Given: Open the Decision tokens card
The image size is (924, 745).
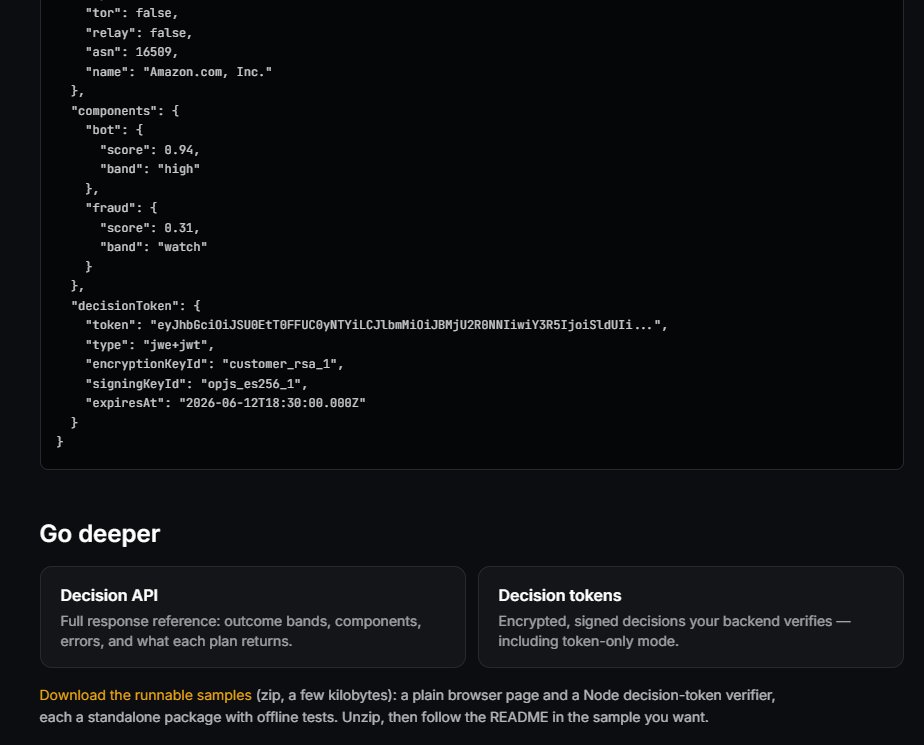Looking at the screenshot, I should [x=691, y=617].
